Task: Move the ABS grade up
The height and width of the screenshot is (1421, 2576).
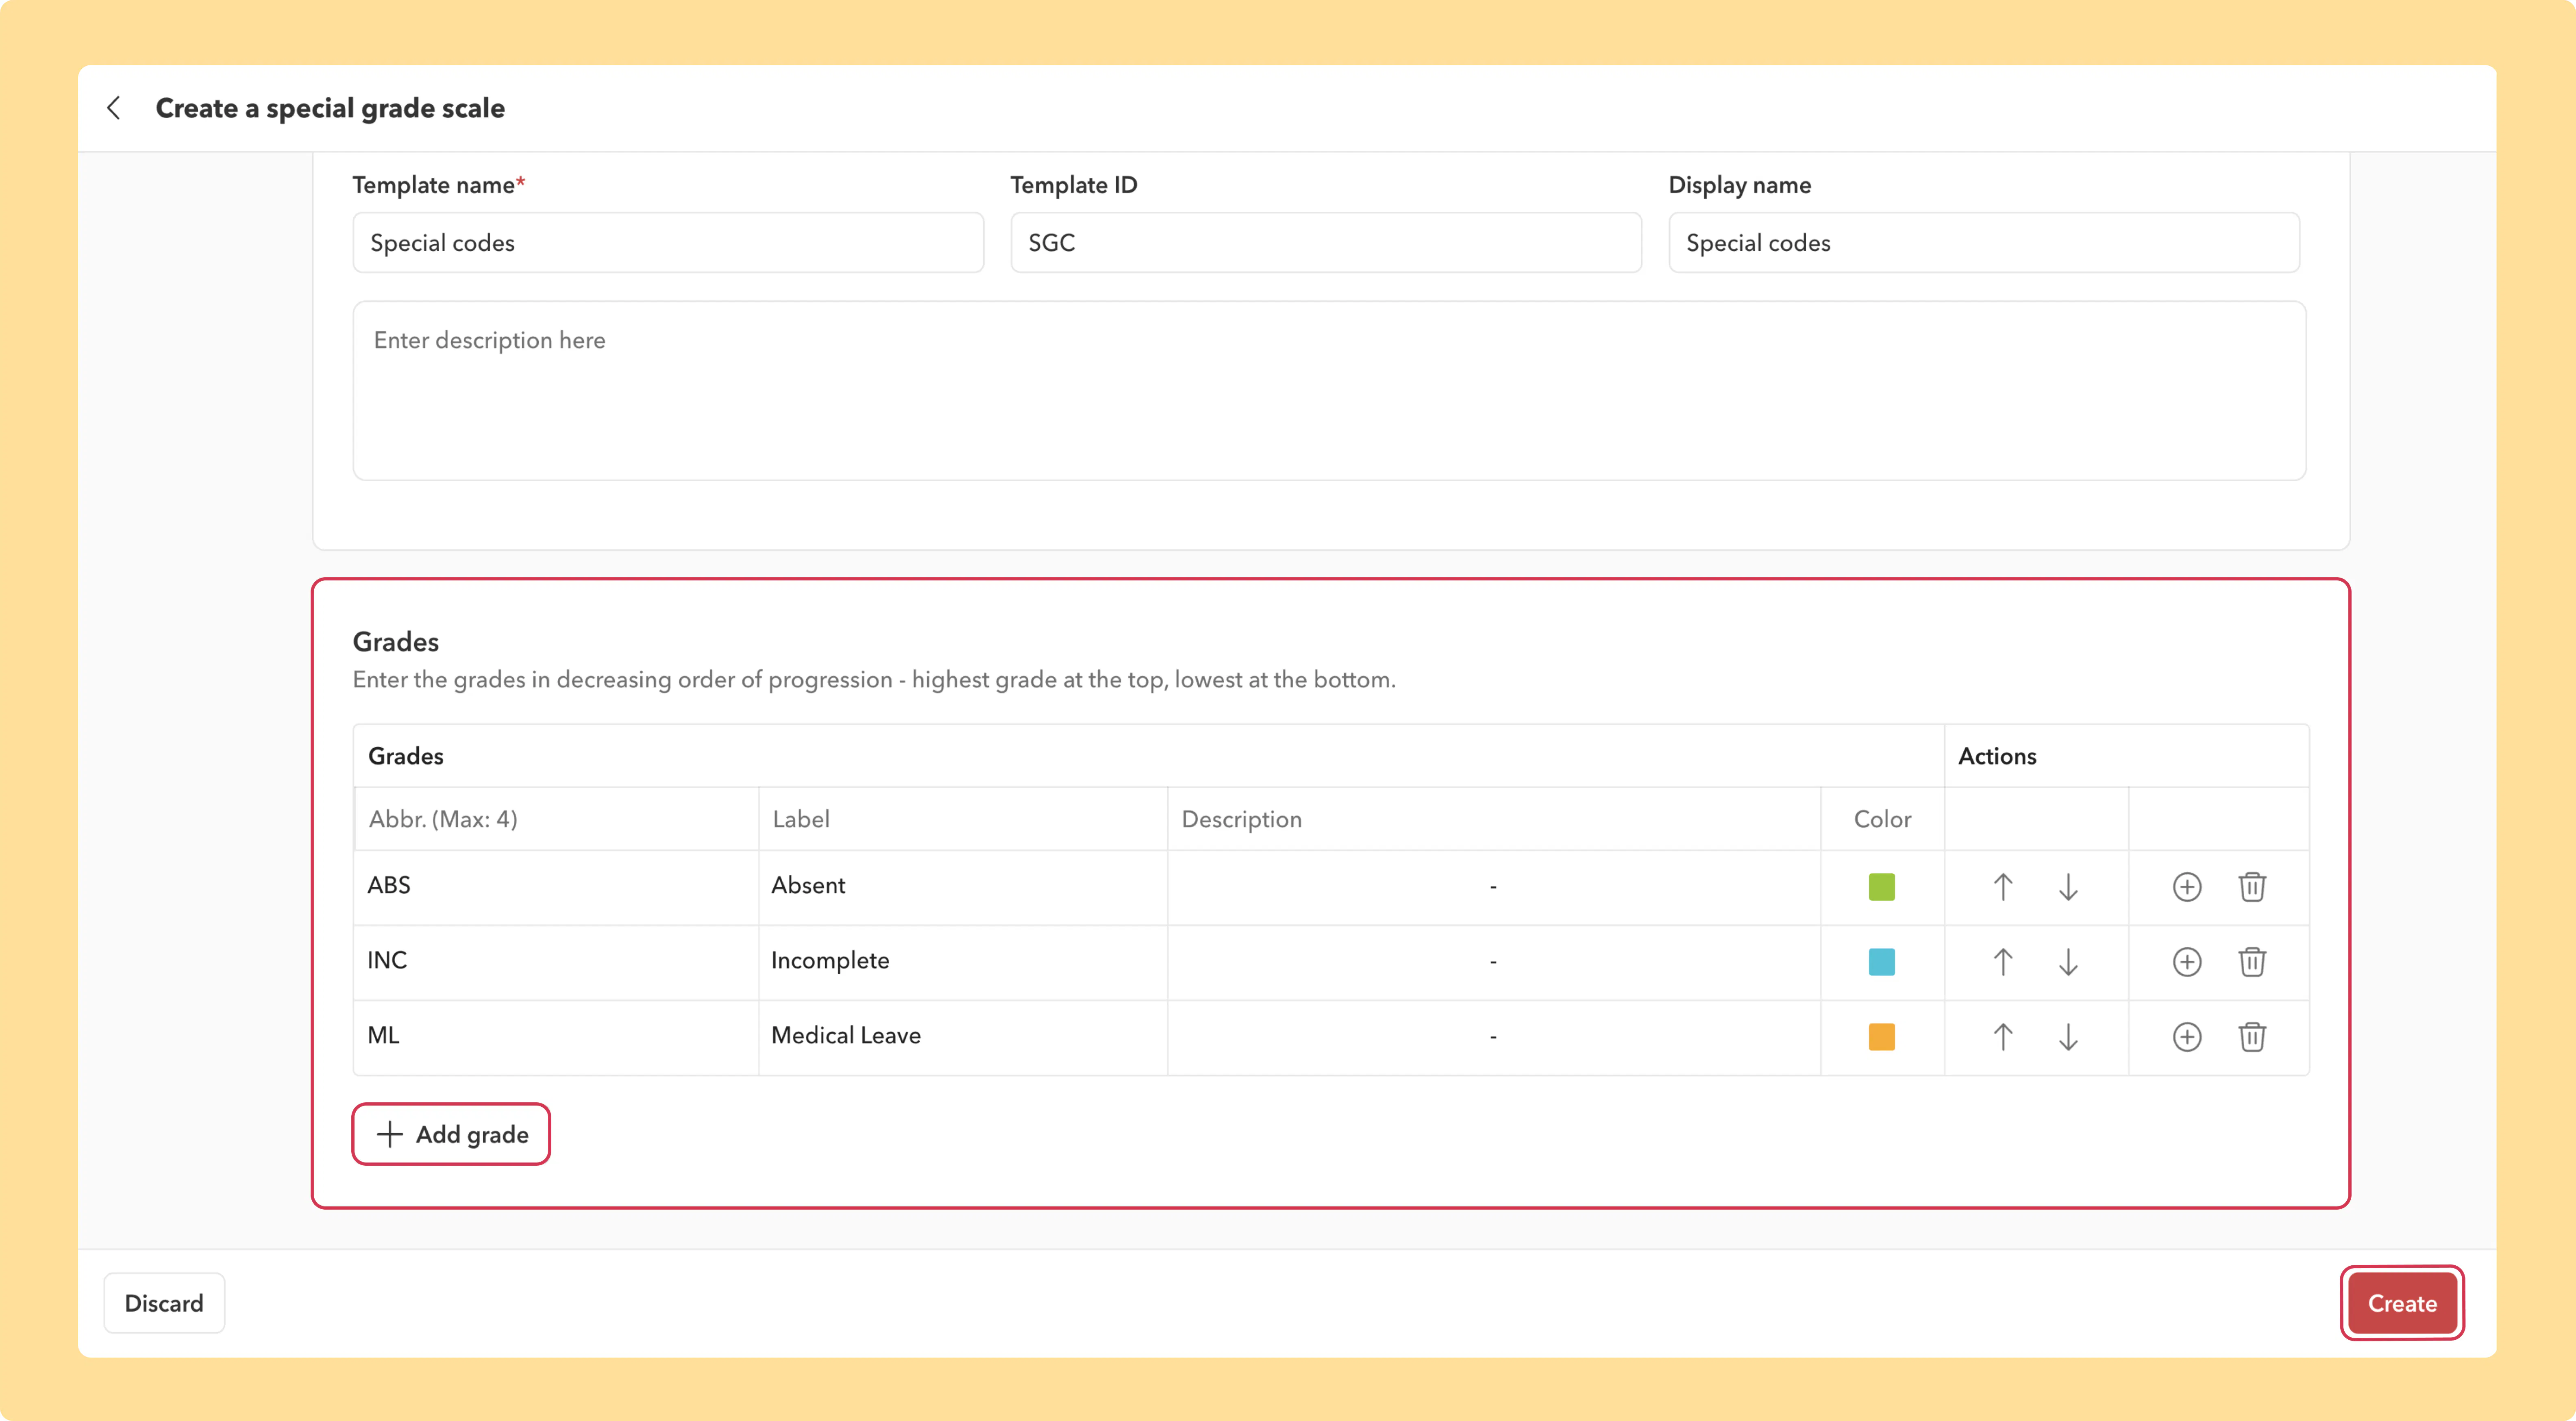Action: 2003,887
